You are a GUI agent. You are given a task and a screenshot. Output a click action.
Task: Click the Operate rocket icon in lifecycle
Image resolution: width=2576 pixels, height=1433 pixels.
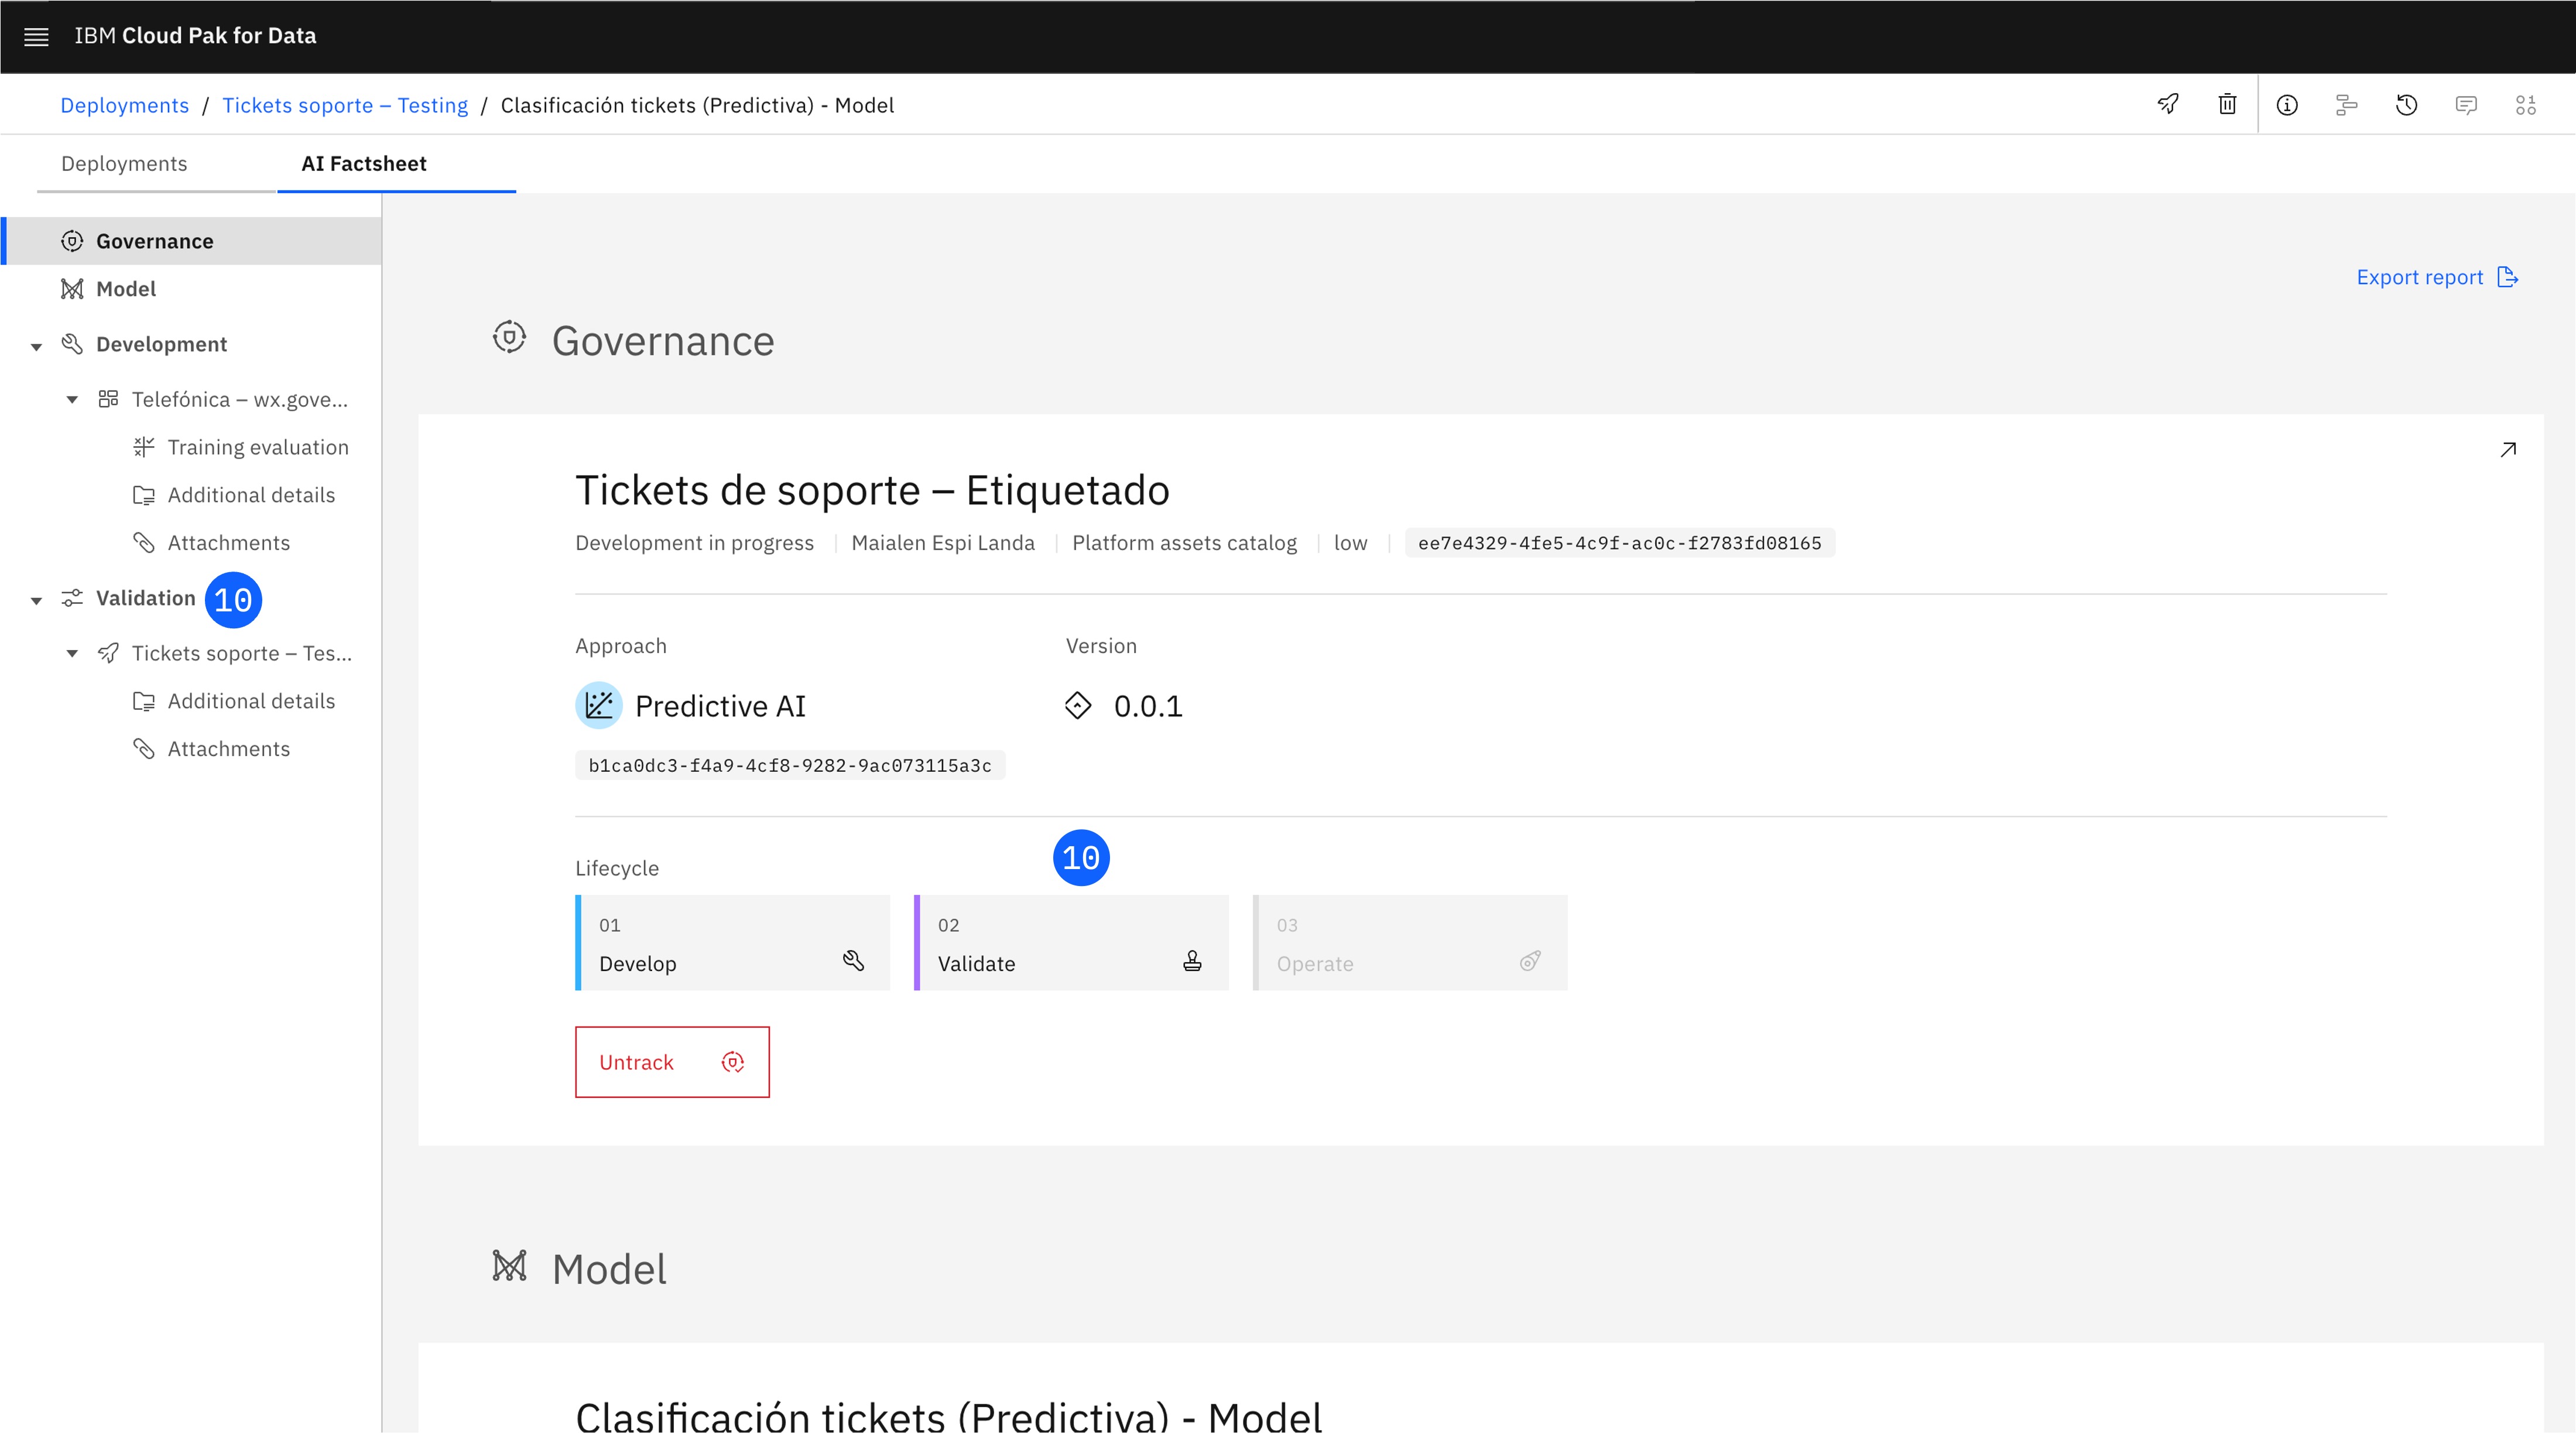(1530, 960)
